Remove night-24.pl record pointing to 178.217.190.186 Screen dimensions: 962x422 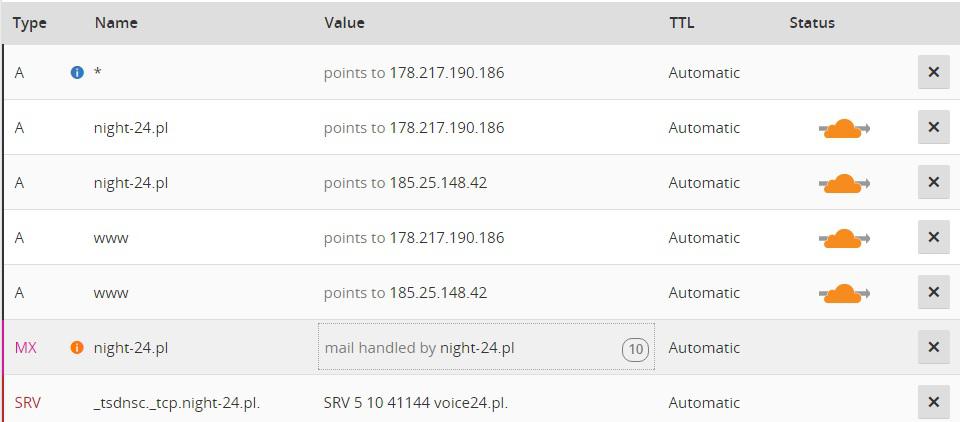click(933, 127)
